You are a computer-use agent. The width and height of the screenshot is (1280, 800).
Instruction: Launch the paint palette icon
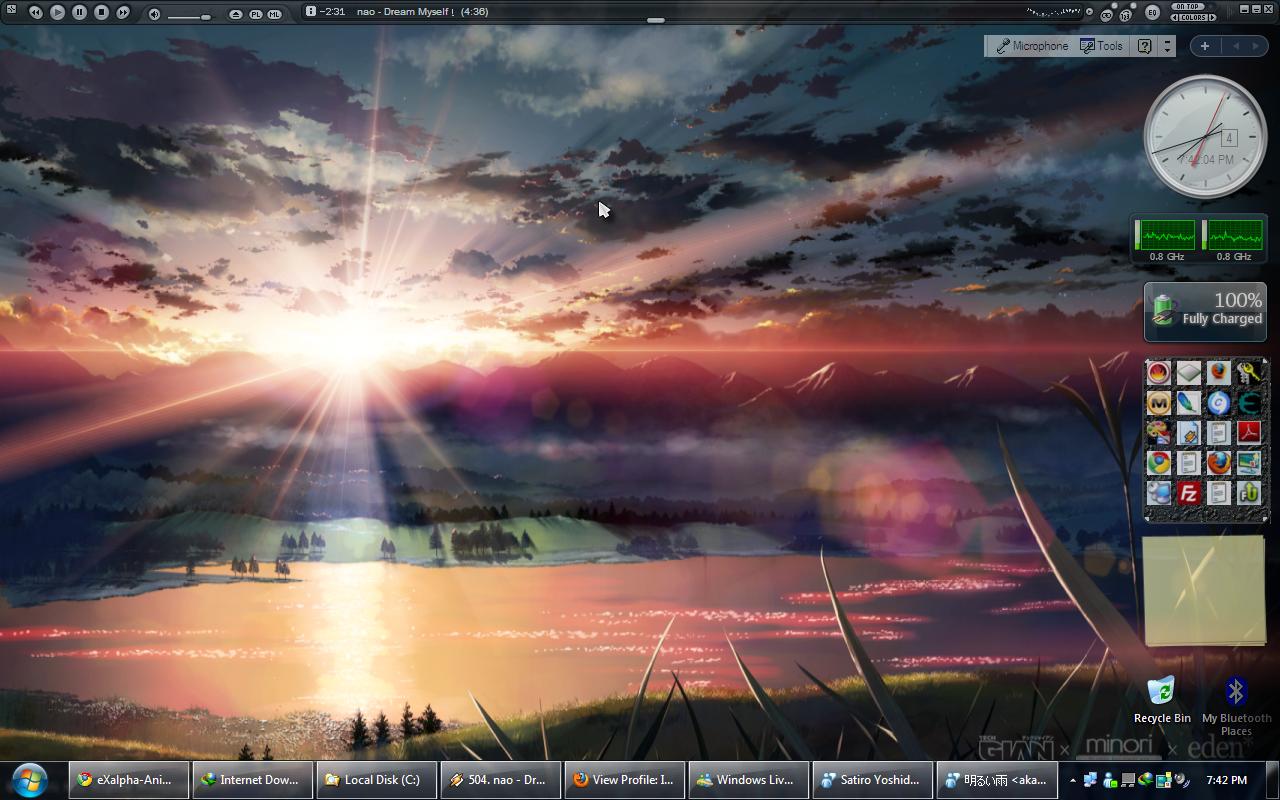tap(1159, 433)
